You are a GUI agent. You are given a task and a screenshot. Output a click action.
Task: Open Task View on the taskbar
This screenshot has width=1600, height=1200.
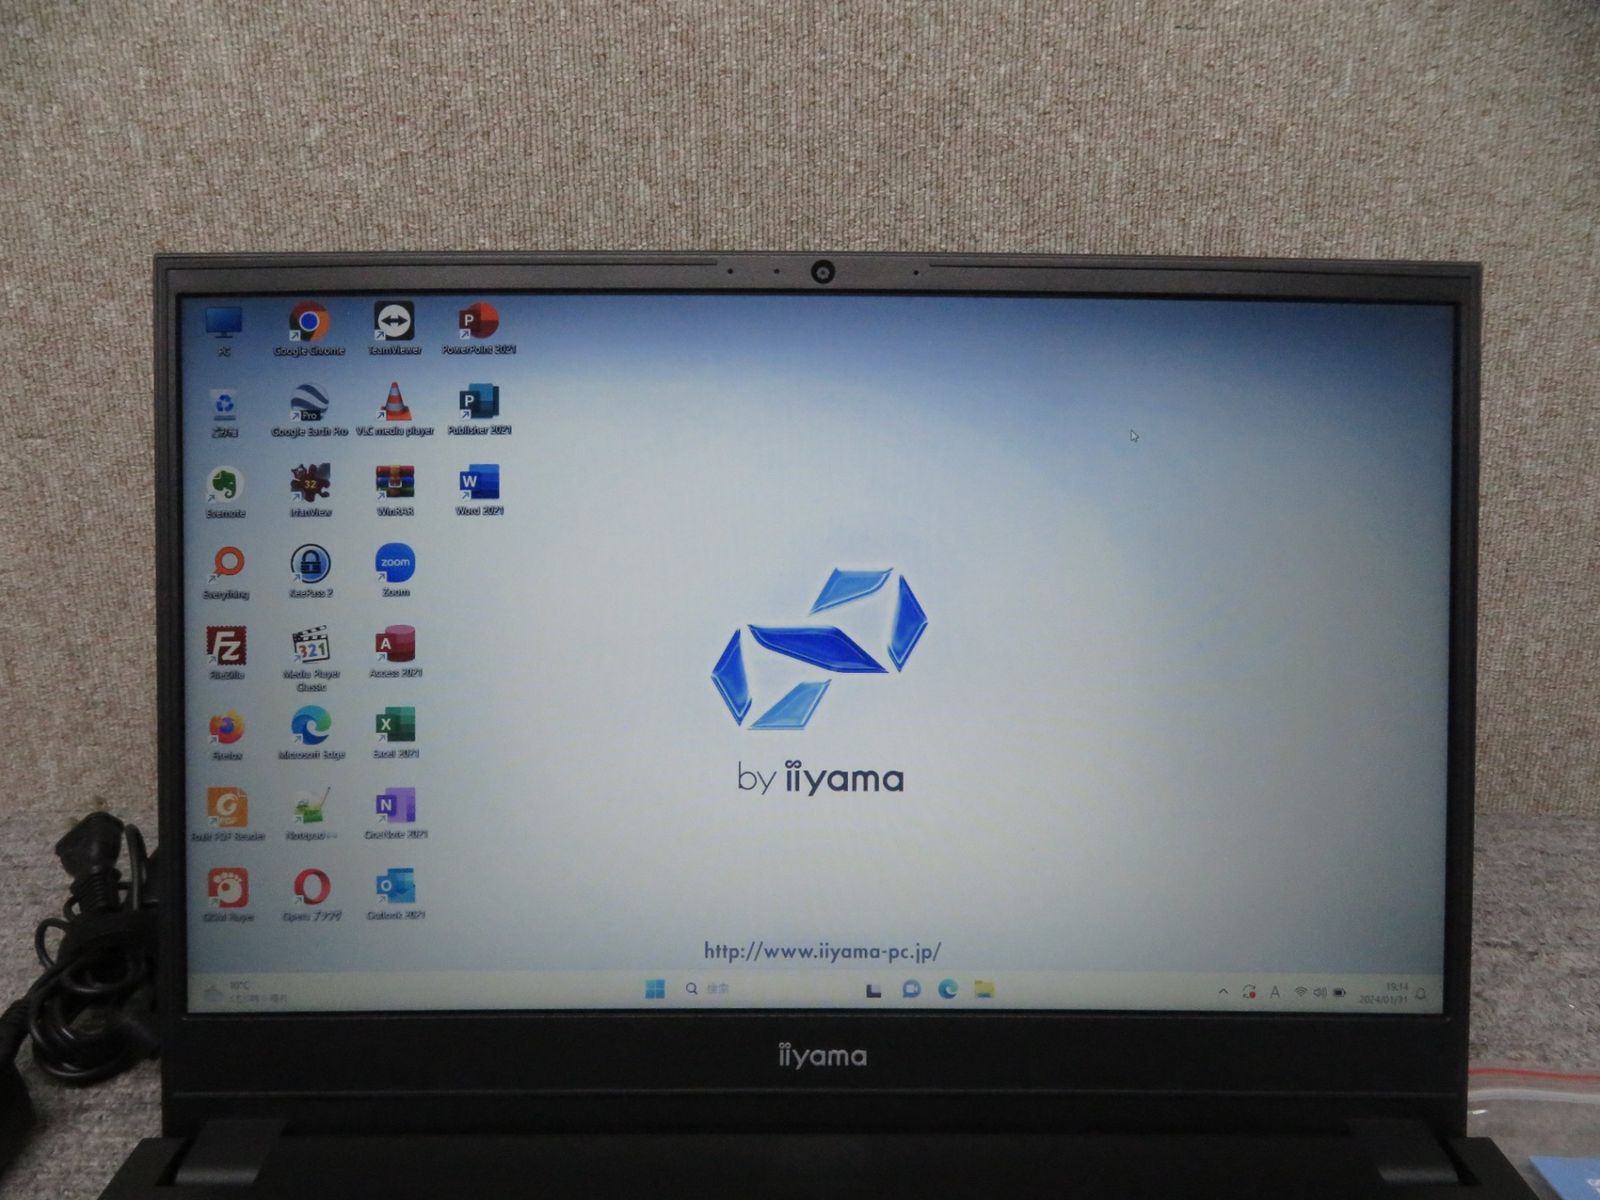coord(874,990)
